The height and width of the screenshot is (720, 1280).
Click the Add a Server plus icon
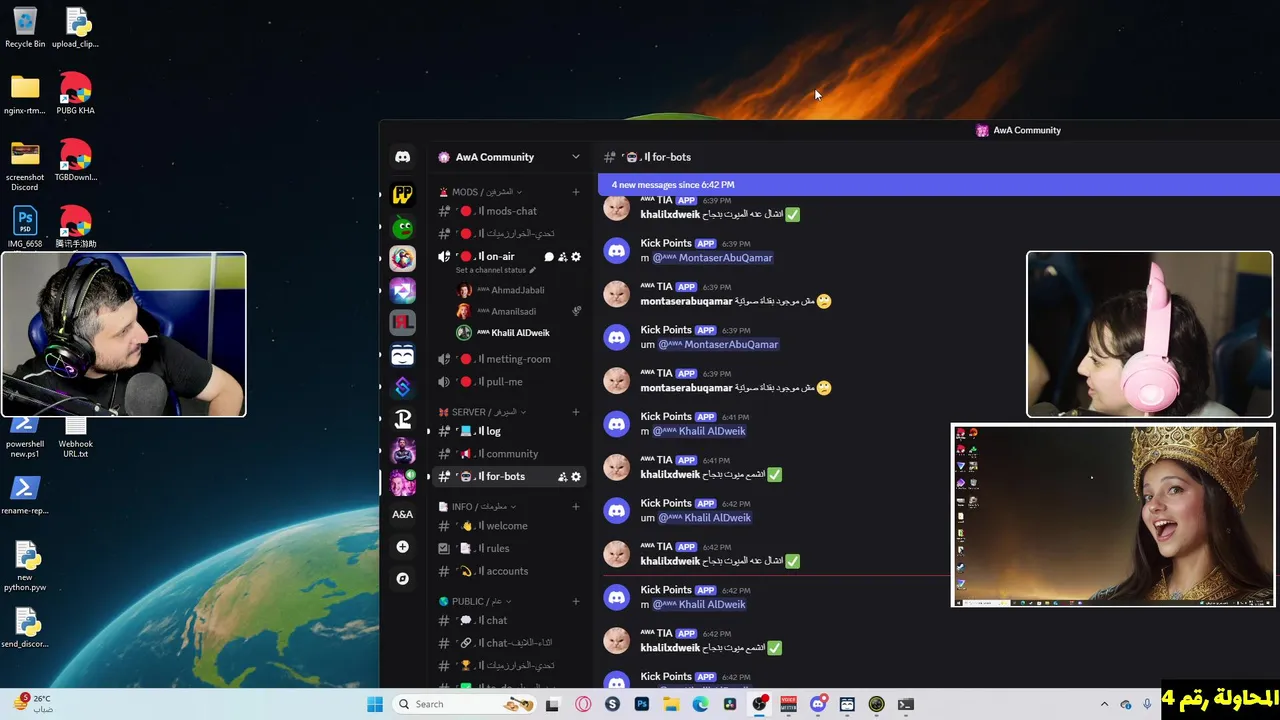coord(402,547)
